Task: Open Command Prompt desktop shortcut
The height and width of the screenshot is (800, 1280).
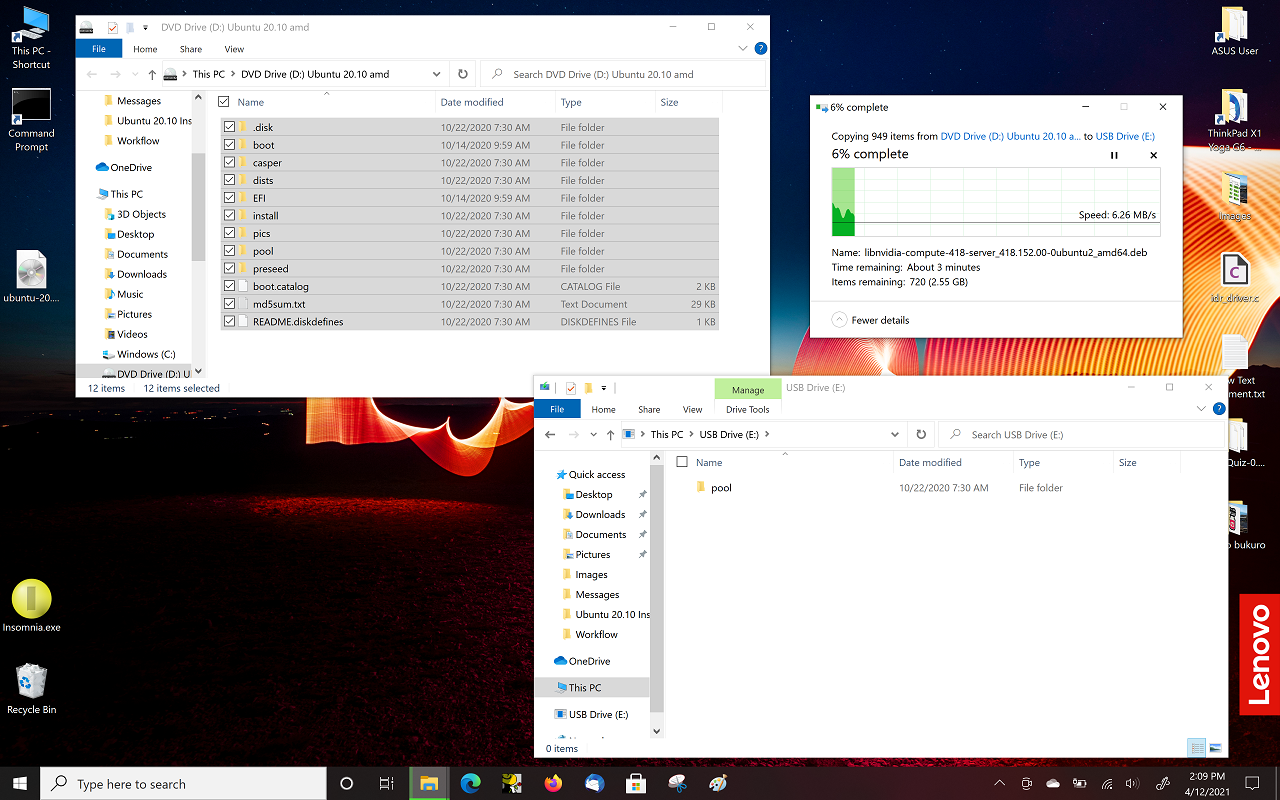Action: click(x=31, y=121)
